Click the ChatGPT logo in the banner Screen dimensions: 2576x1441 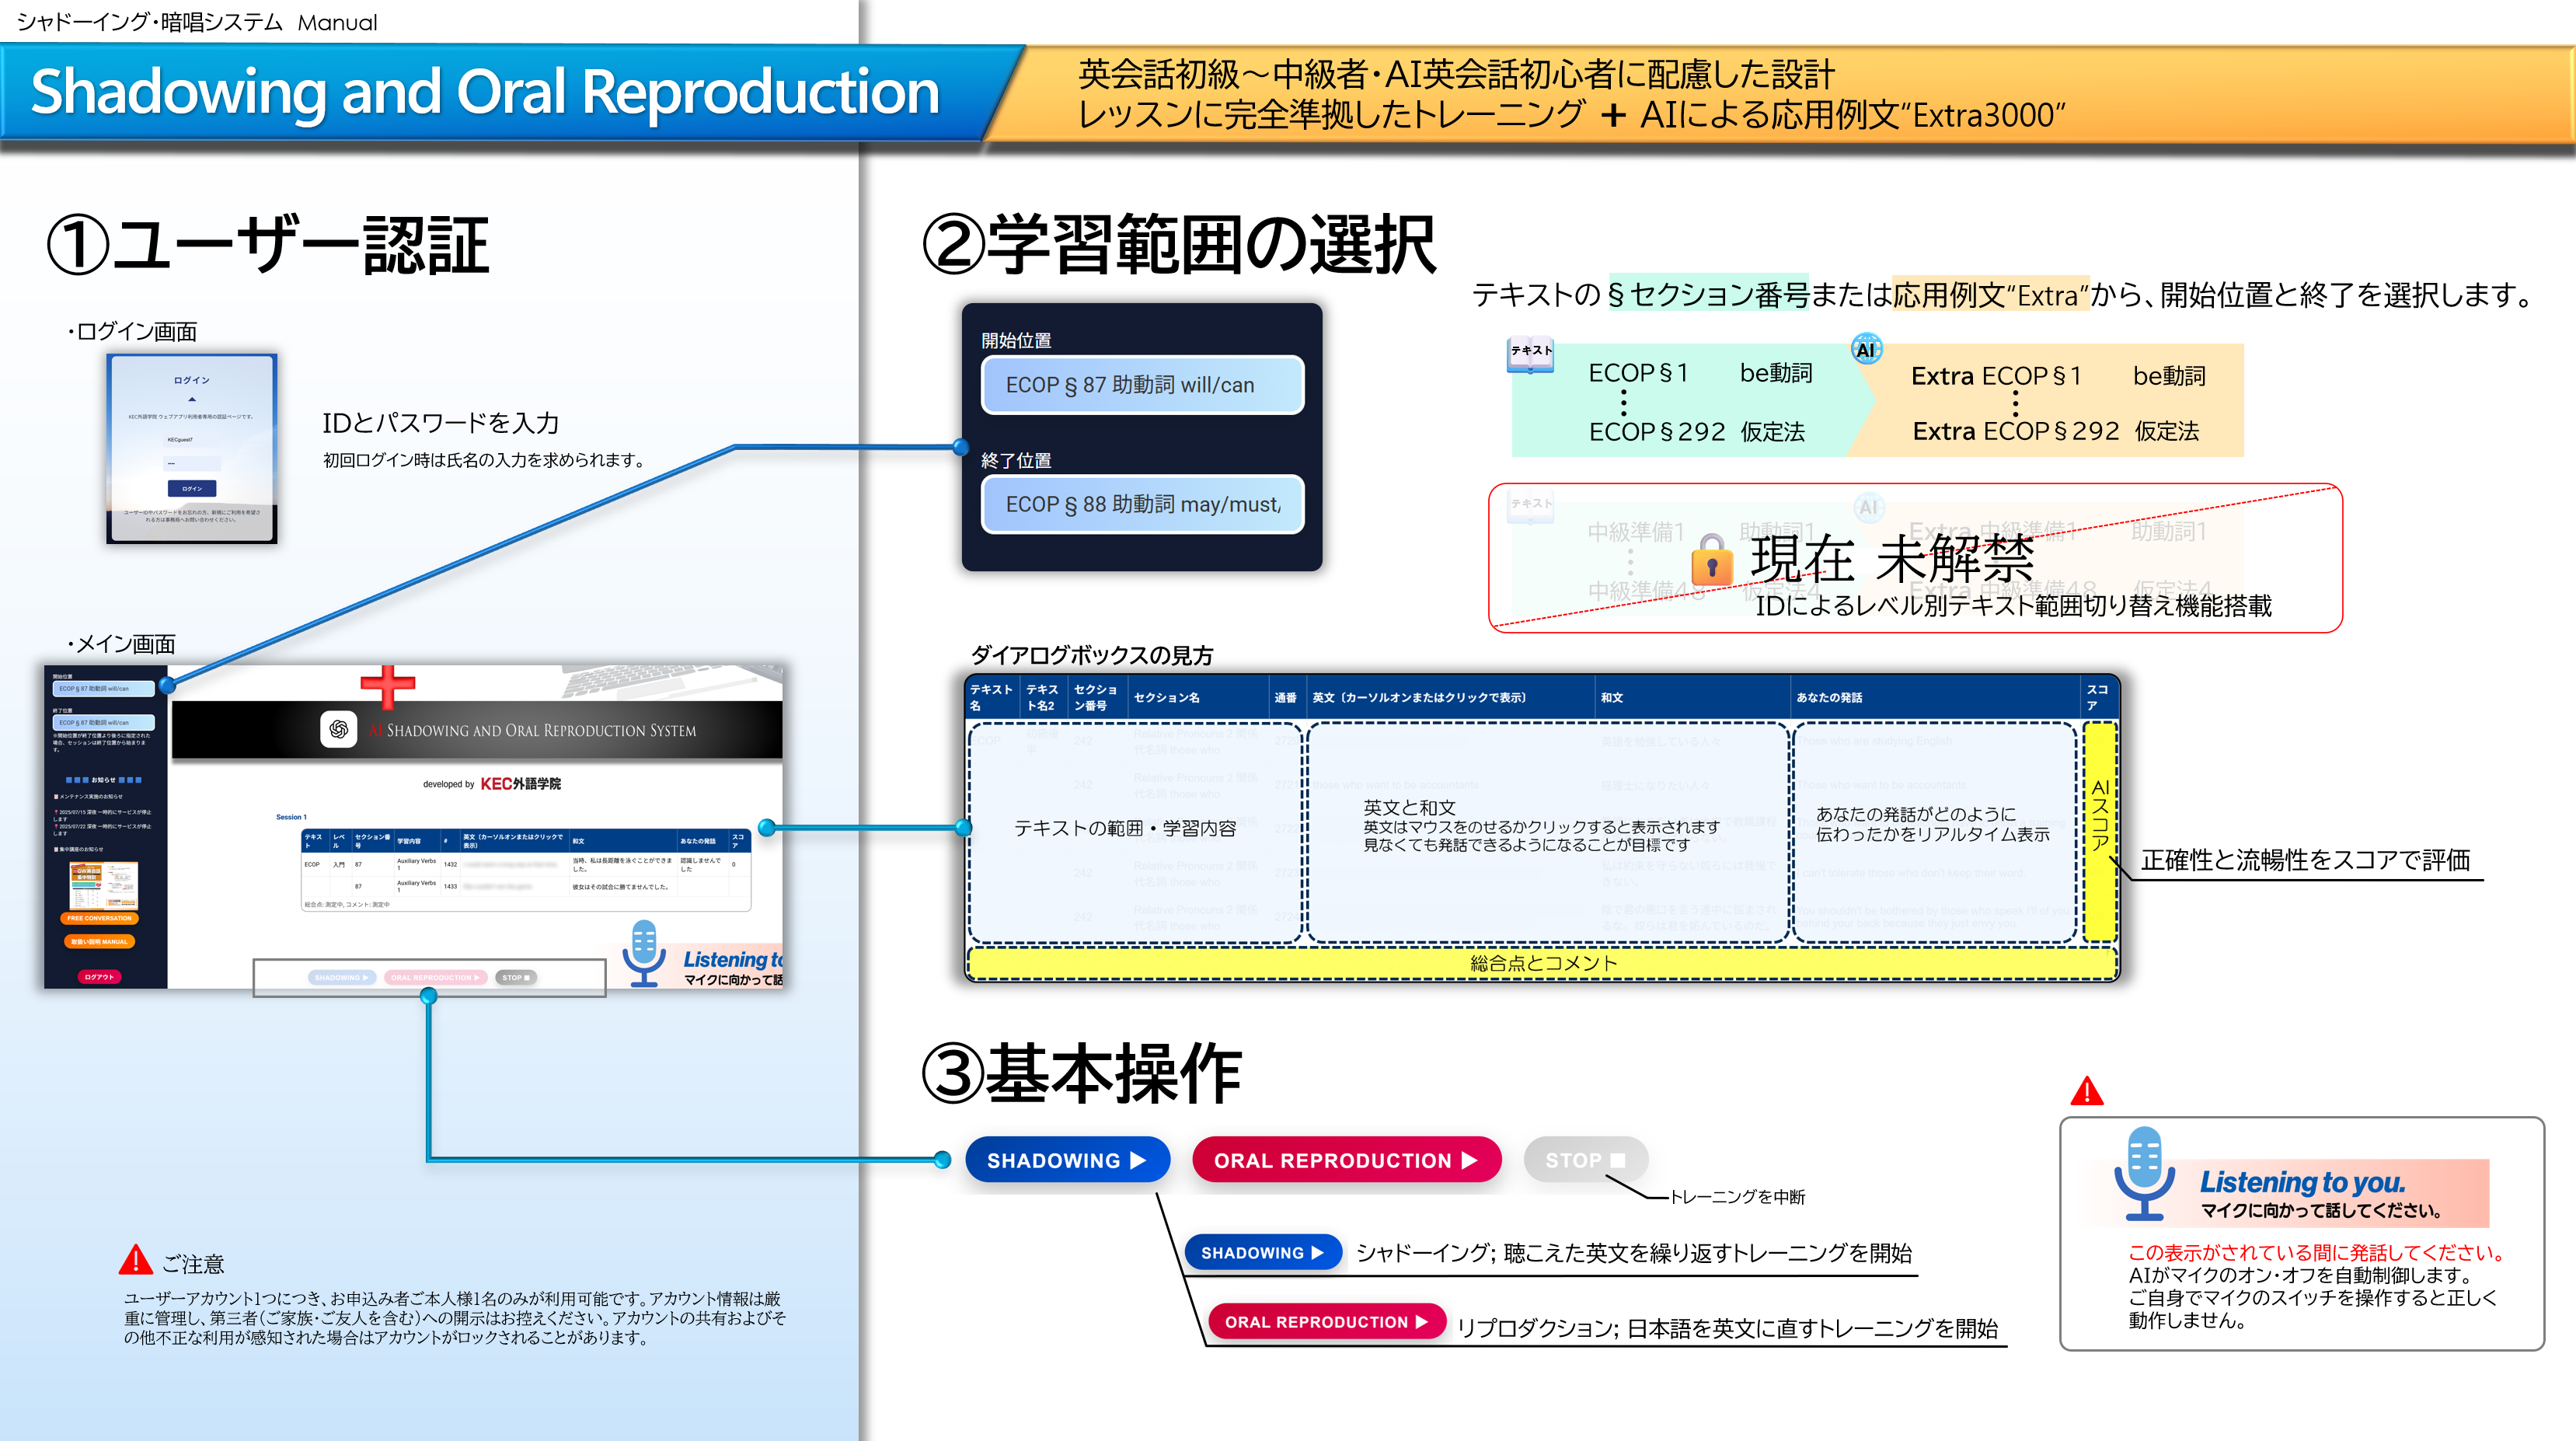(x=338, y=729)
